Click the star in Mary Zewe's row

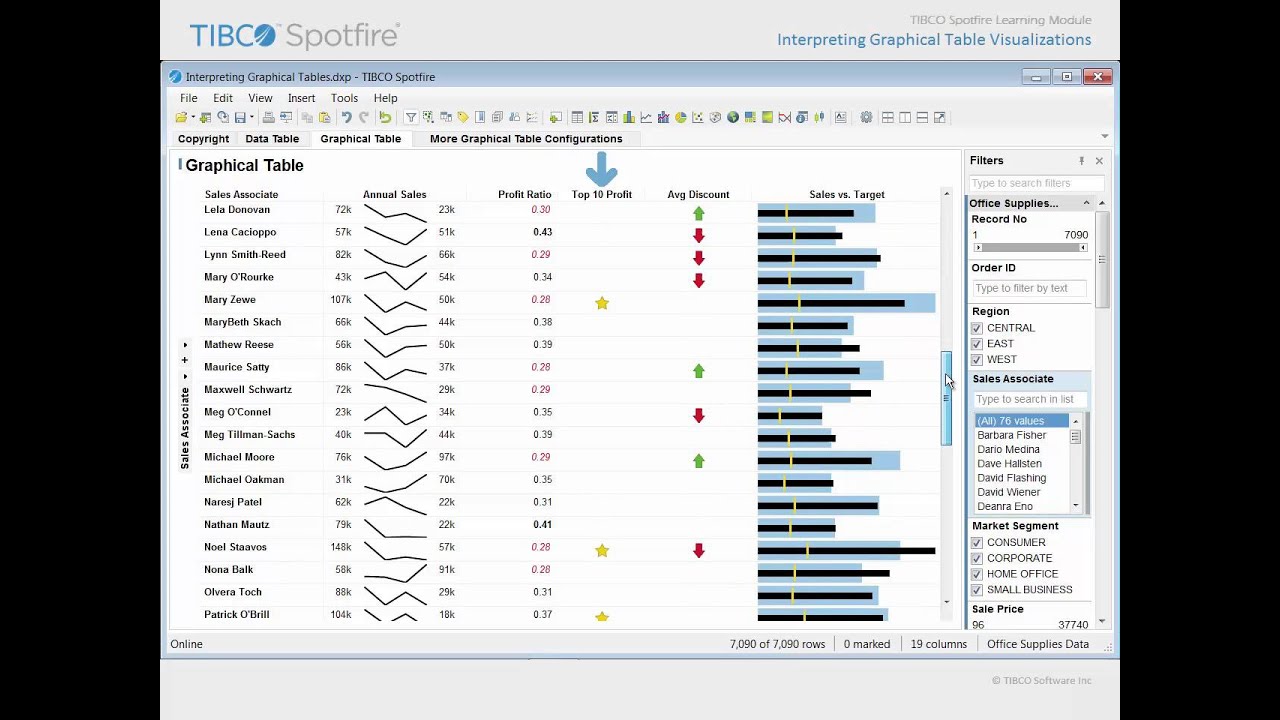click(x=602, y=303)
